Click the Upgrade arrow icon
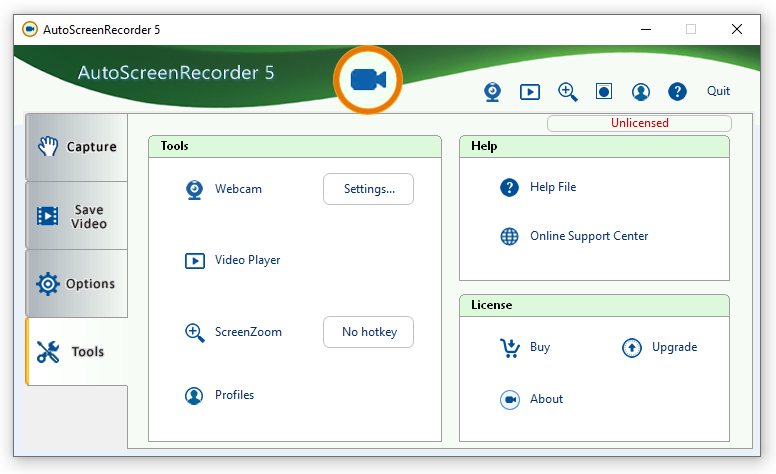This screenshot has height=474, width=776. (x=631, y=348)
